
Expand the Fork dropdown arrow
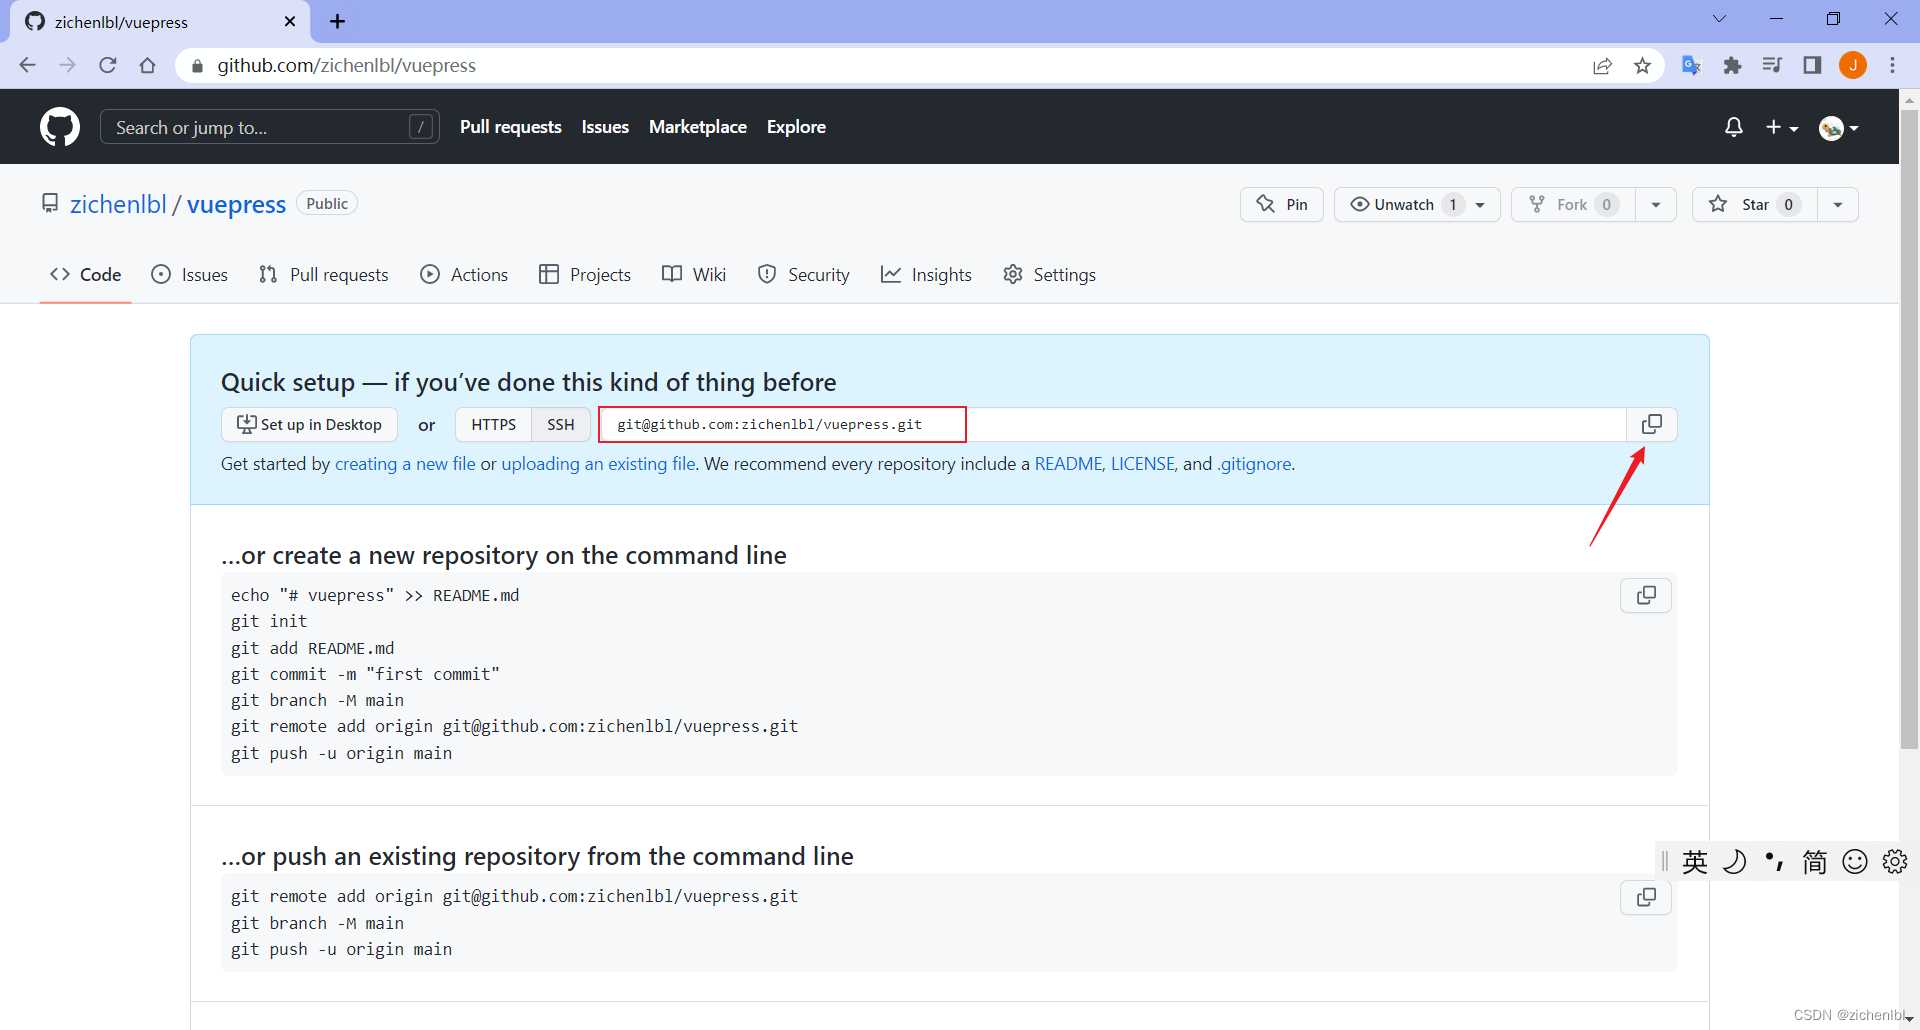click(x=1656, y=204)
